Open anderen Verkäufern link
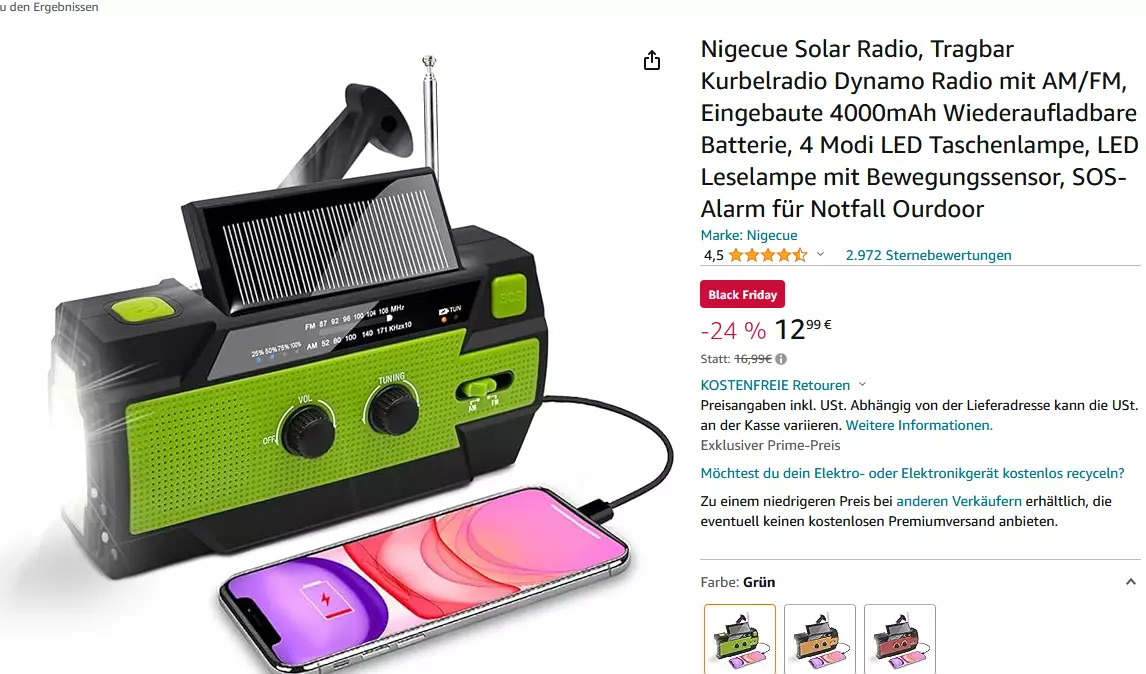 click(958, 501)
